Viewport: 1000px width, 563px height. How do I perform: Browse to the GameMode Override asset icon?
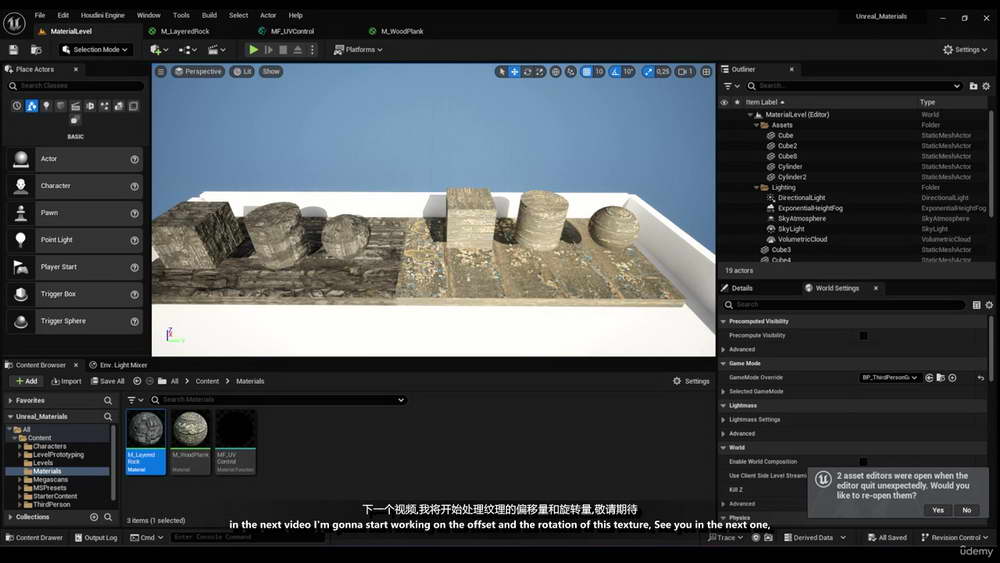(x=941, y=377)
